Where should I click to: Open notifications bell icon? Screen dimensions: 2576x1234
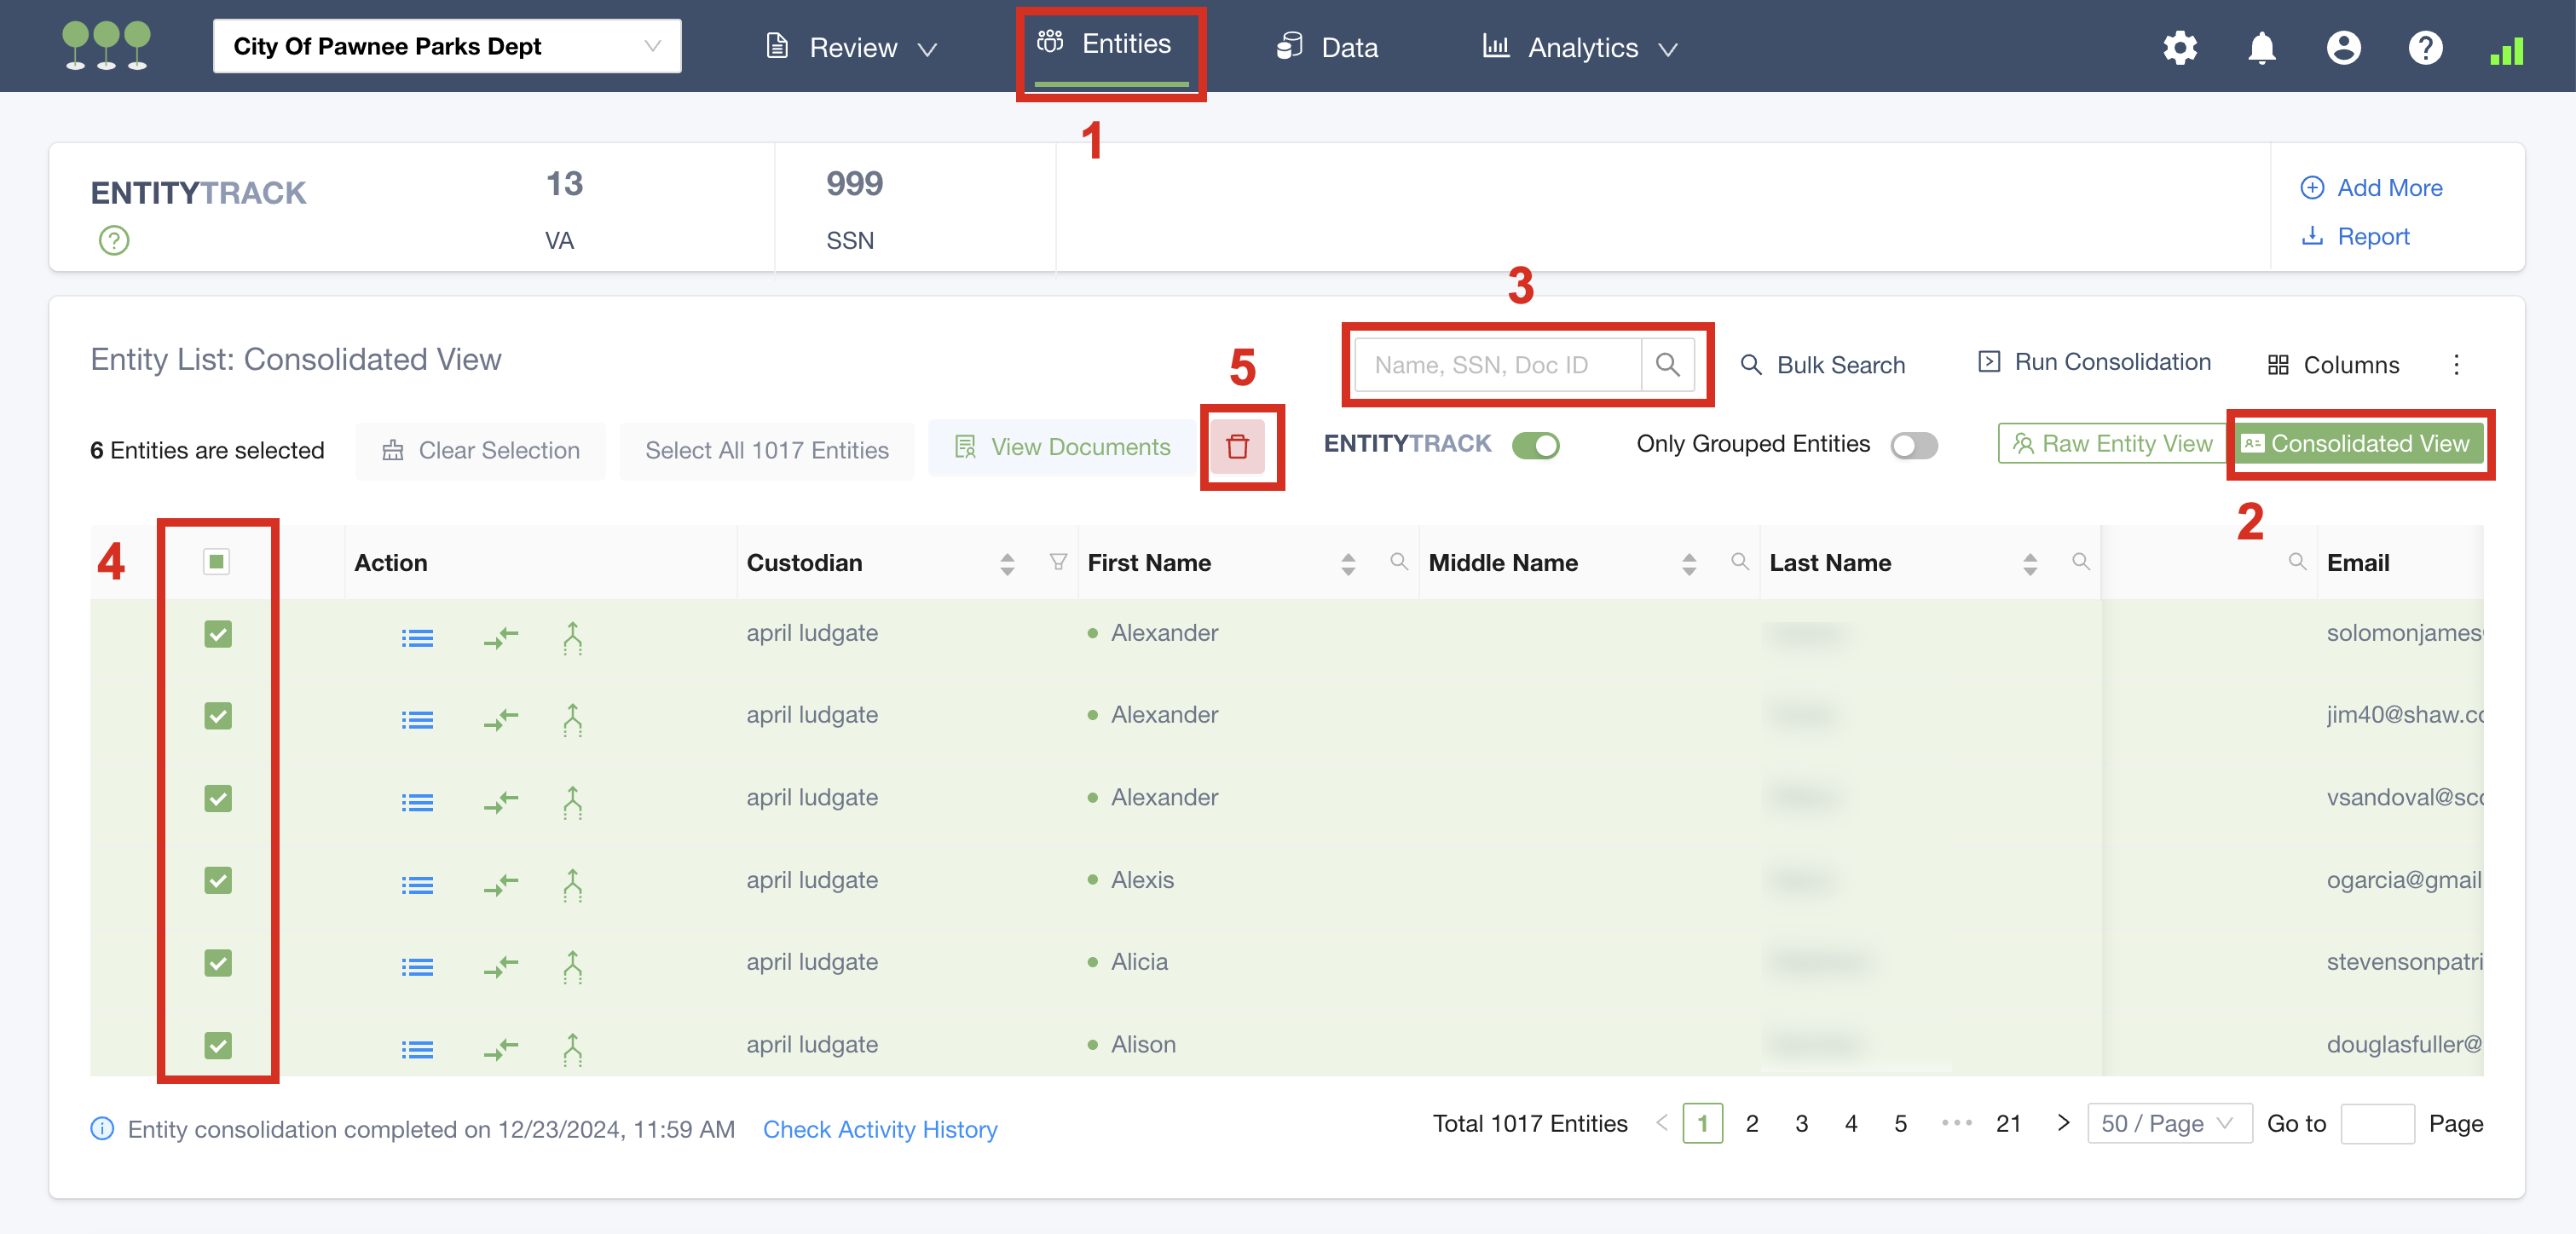click(x=2261, y=47)
